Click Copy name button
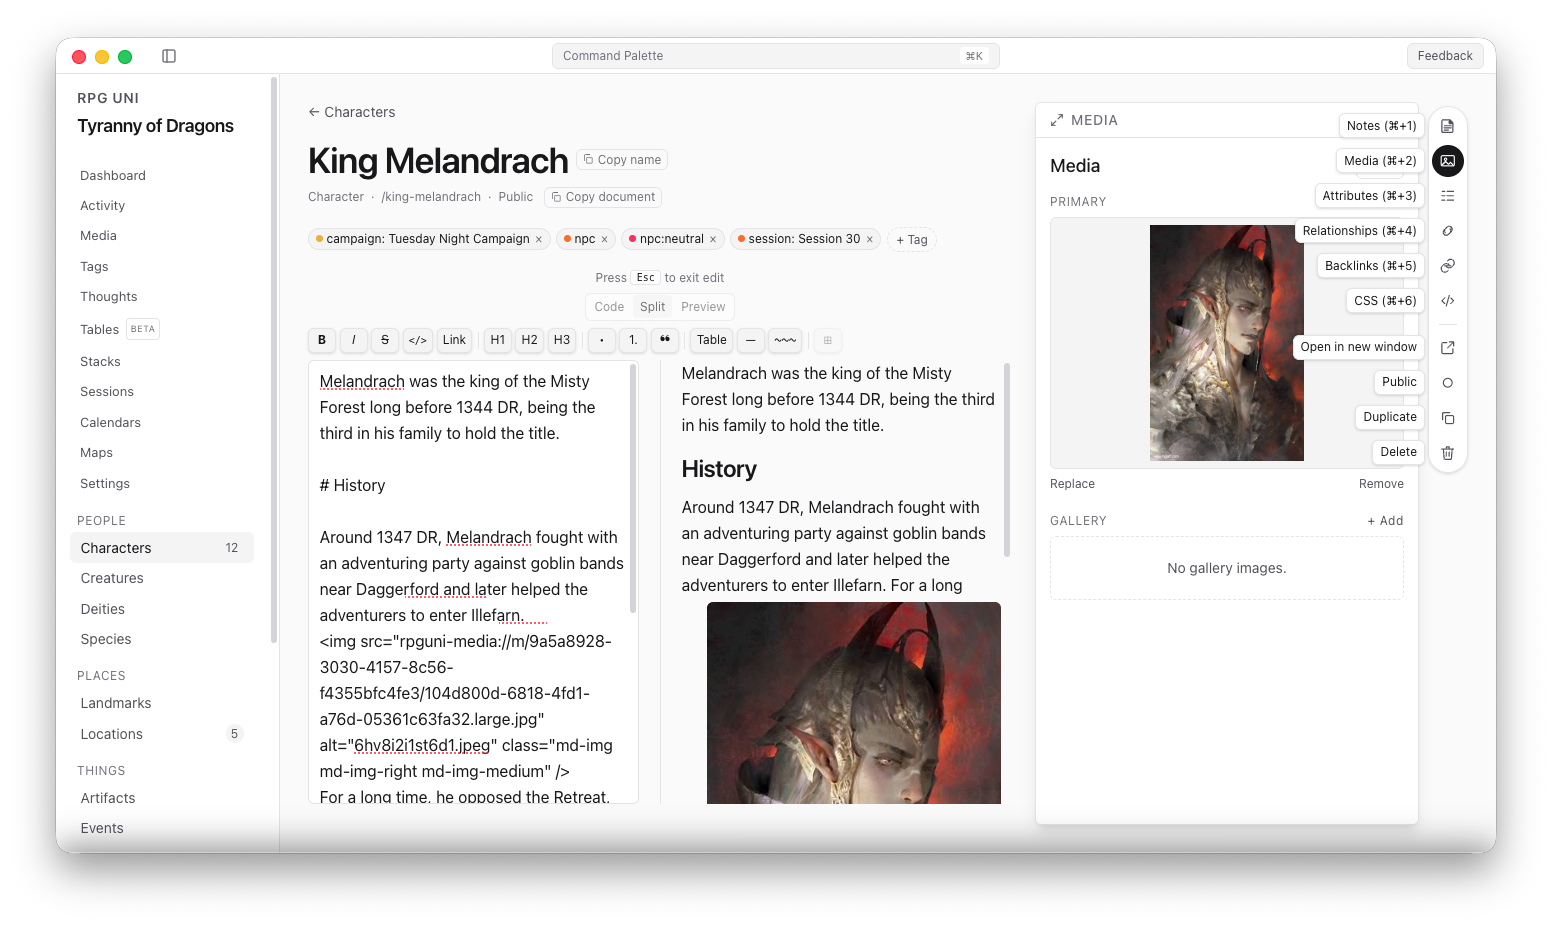The image size is (1552, 927). click(x=622, y=160)
